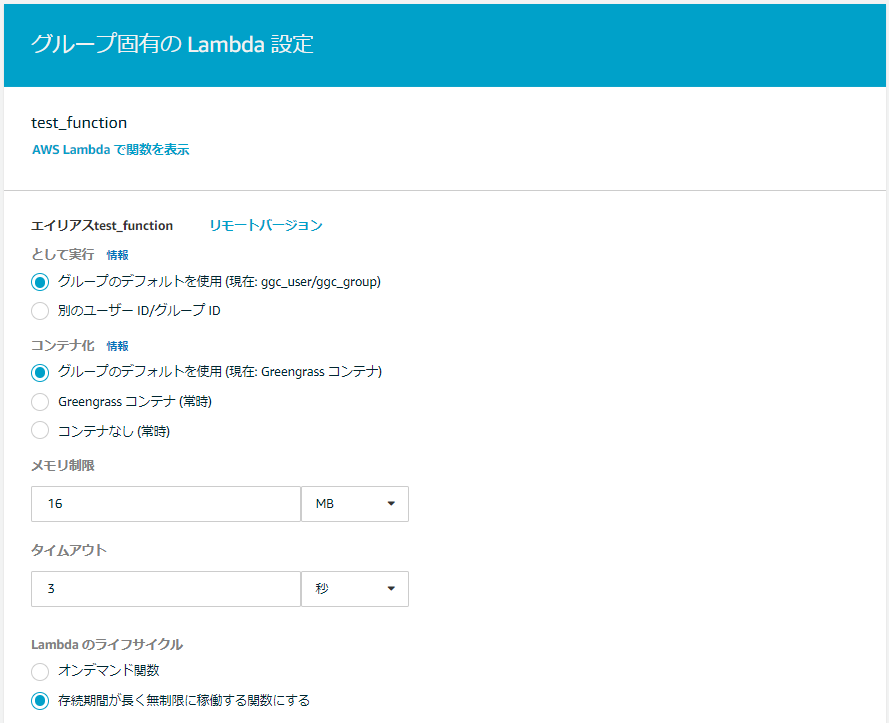Click the test_function name text in the header section

pyautogui.click(x=79, y=123)
